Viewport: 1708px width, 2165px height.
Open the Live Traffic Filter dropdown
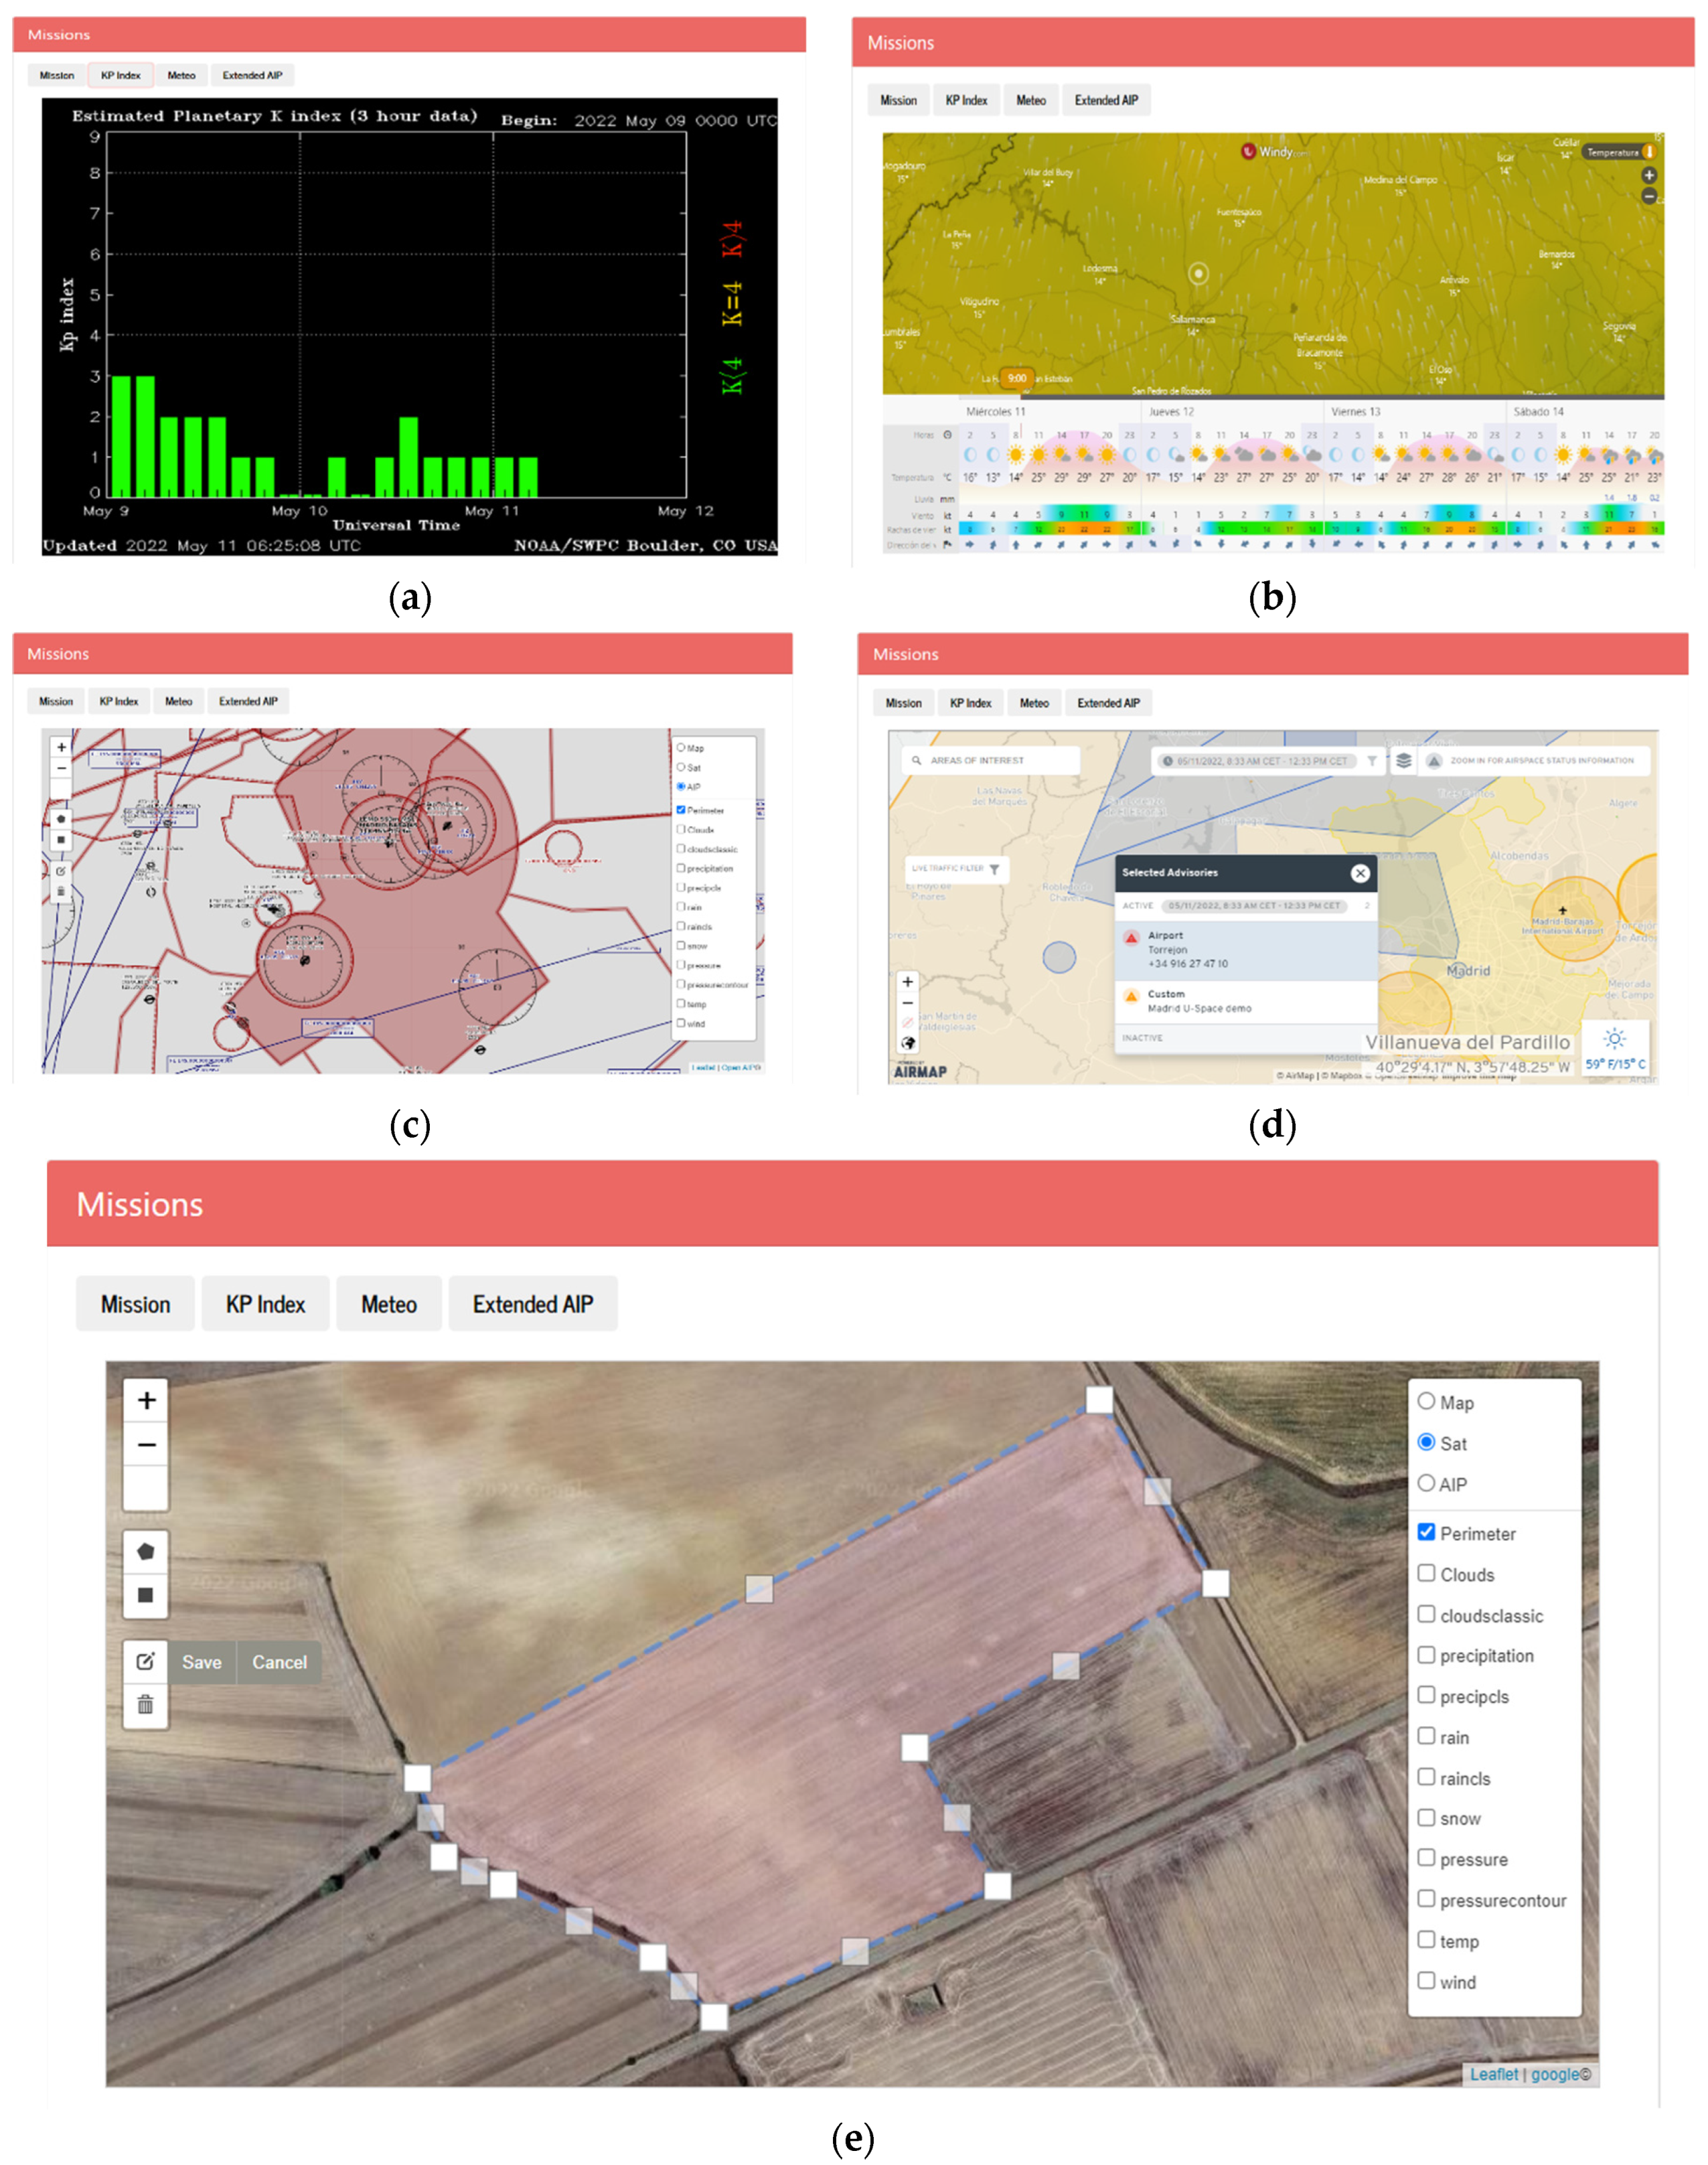(x=956, y=869)
